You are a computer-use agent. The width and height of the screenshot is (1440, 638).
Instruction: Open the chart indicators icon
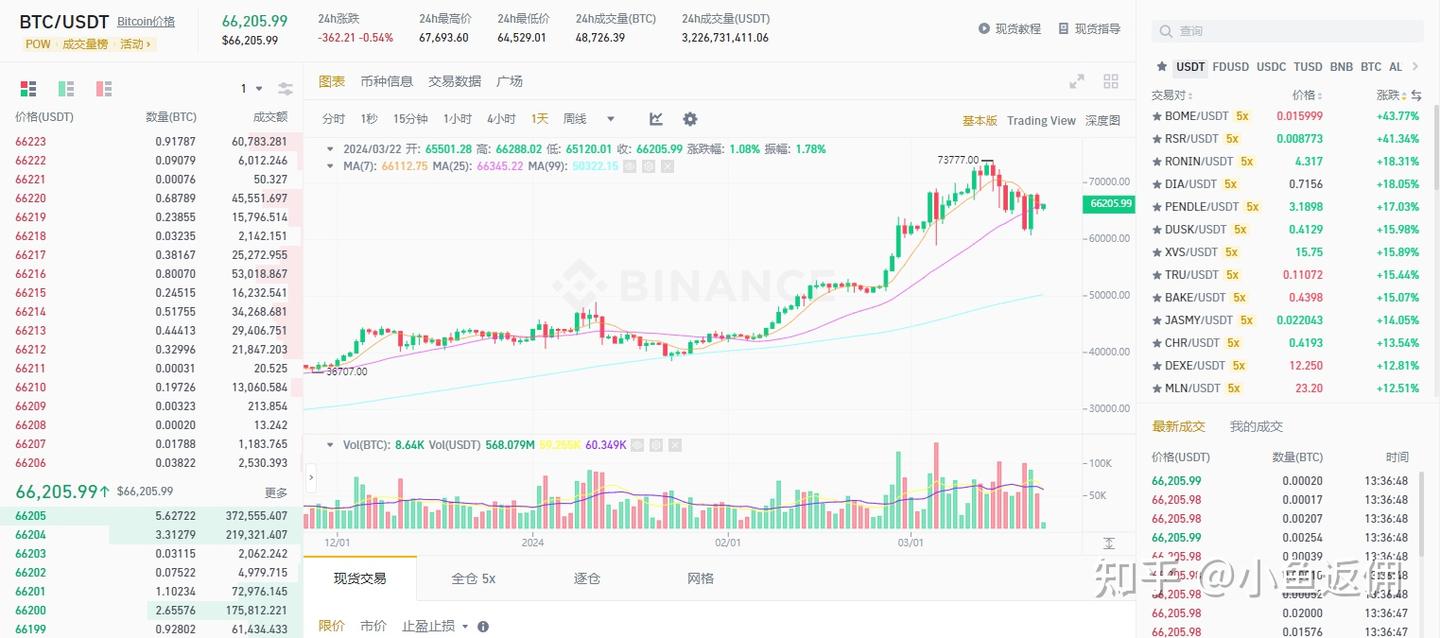point(656,119)
